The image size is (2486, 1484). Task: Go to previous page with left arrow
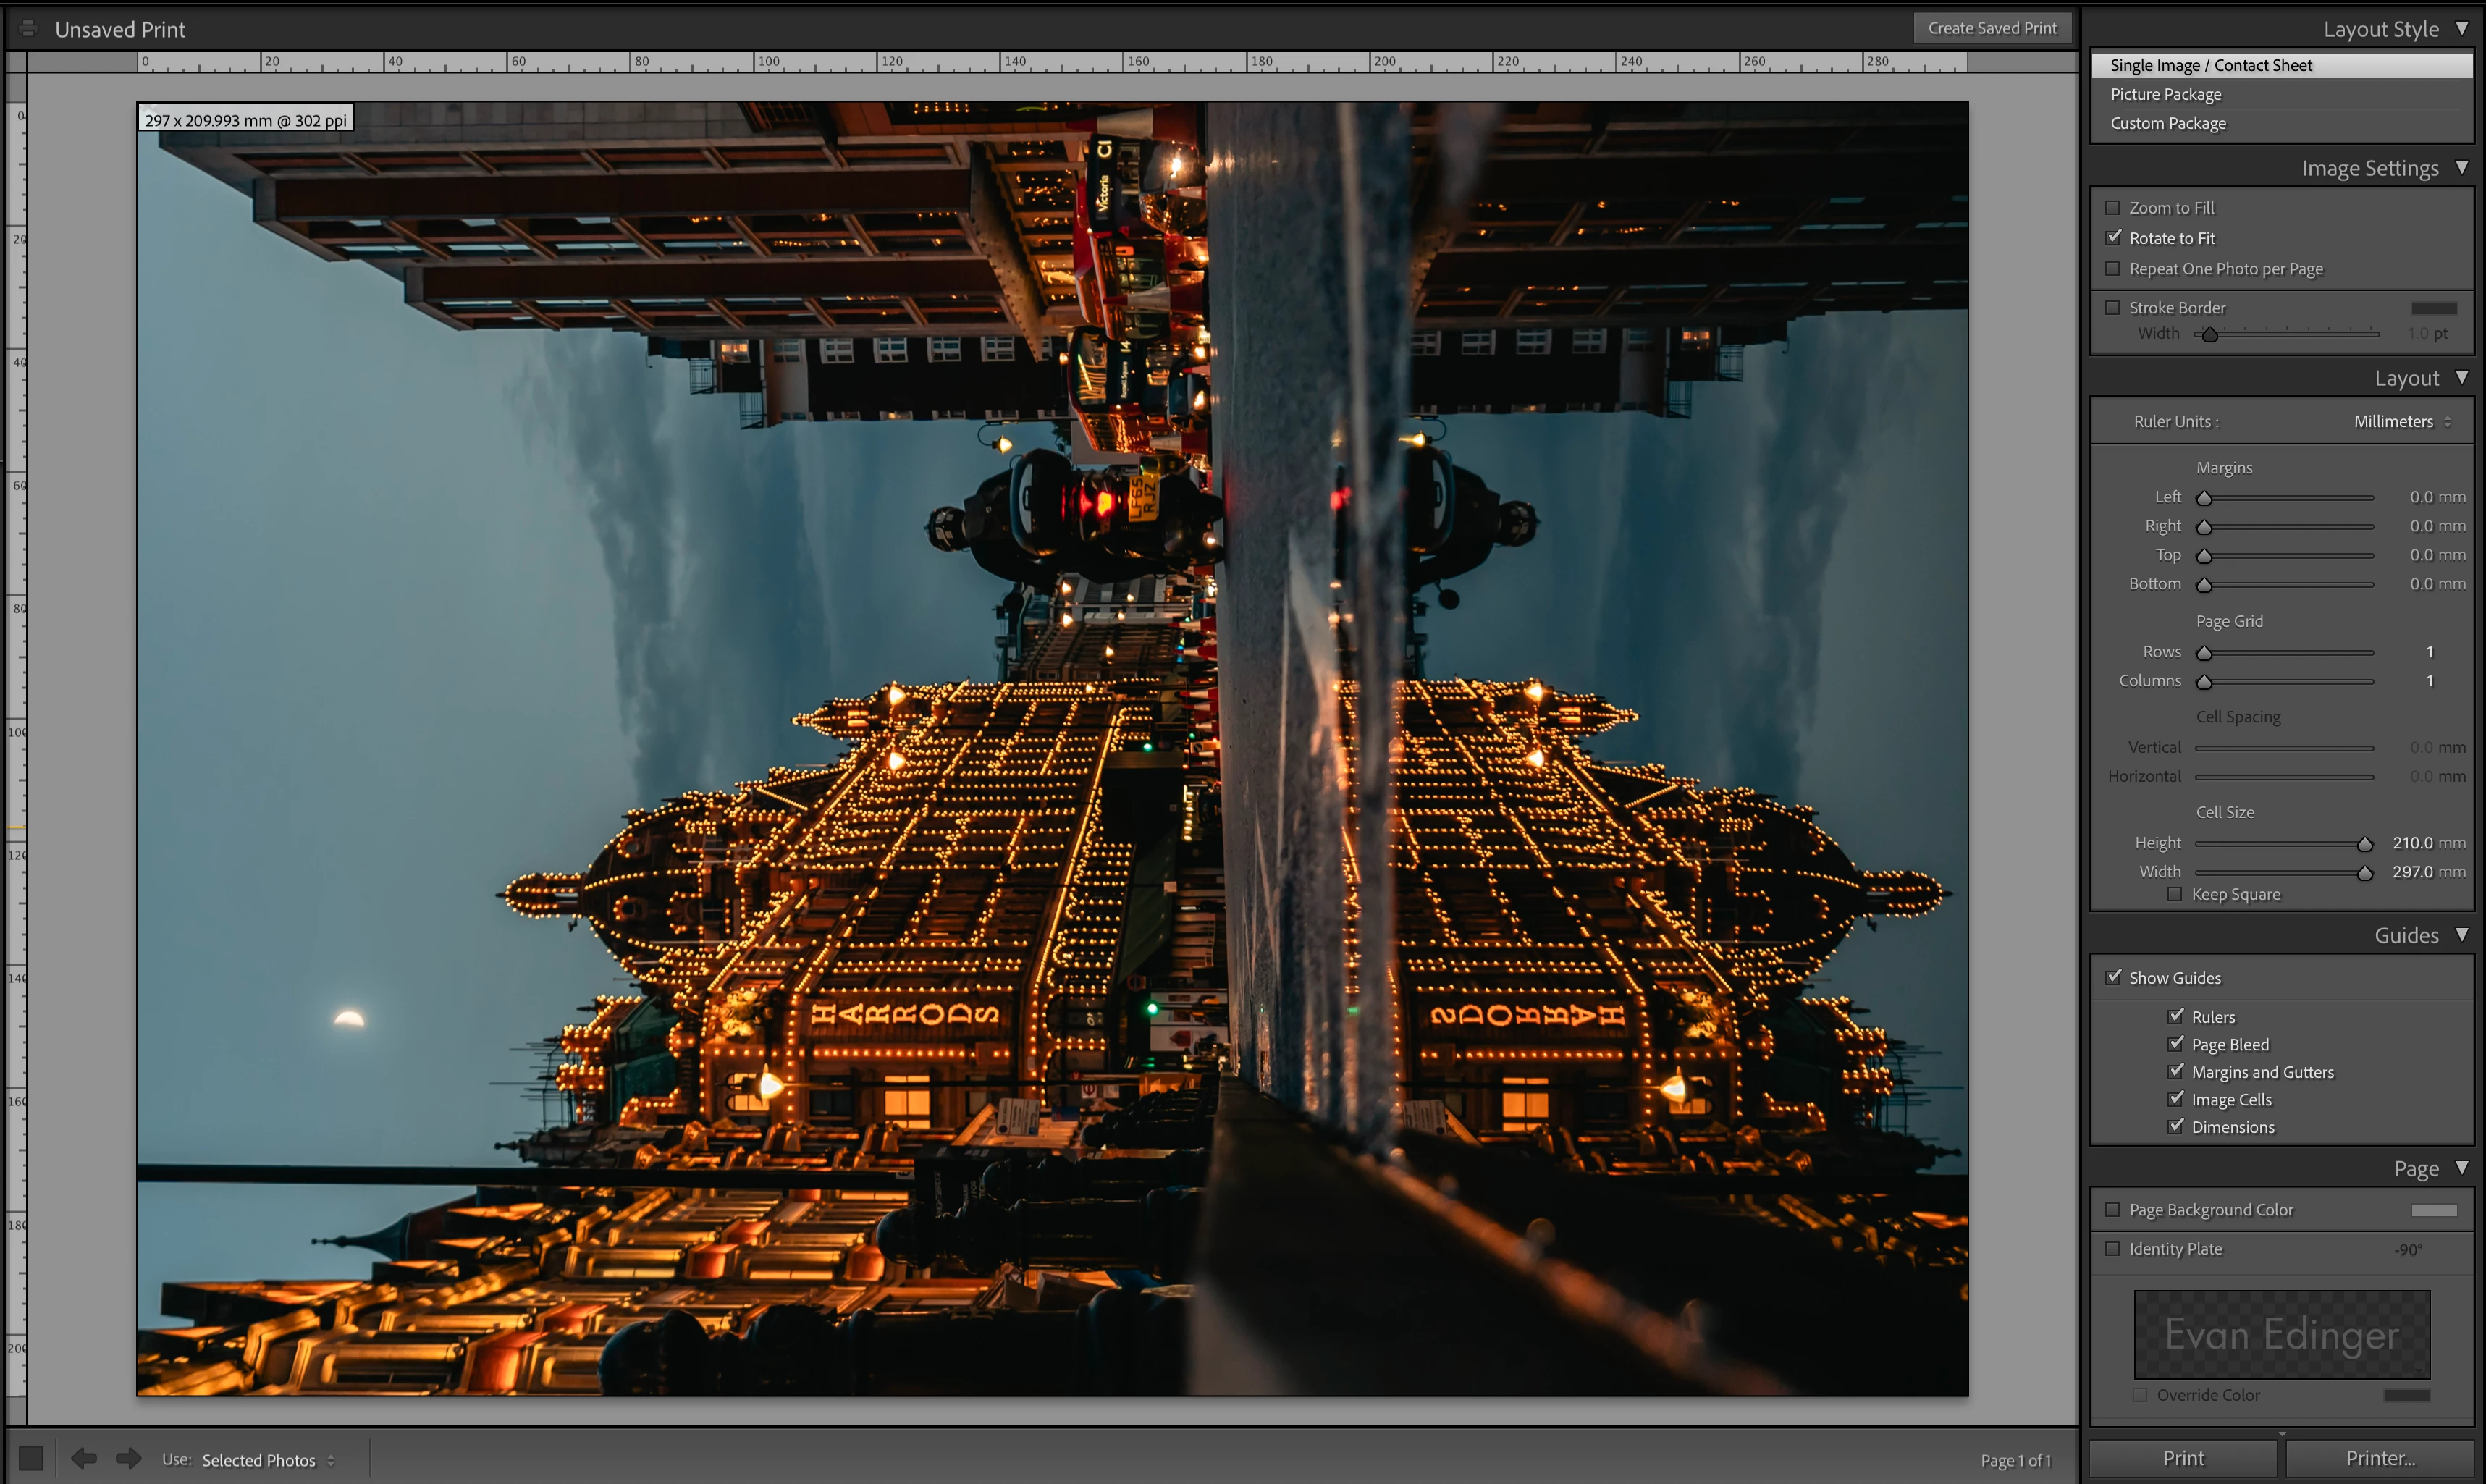(84, 1459)
